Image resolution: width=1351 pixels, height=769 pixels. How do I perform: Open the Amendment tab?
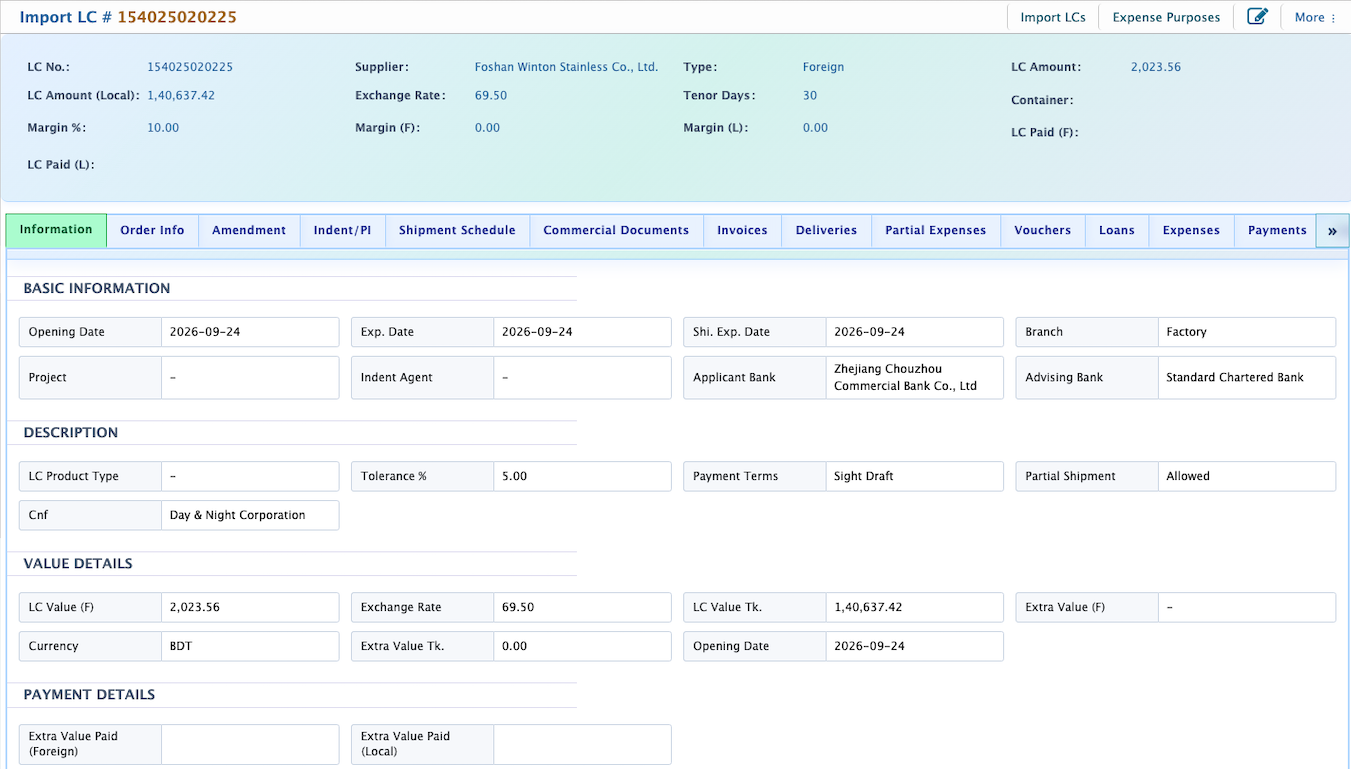point(249,230)
